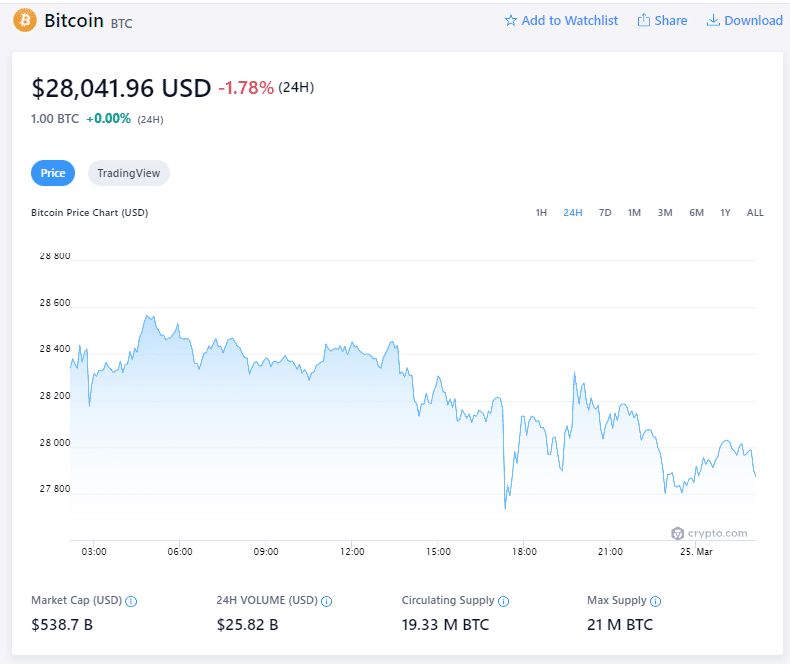Open the Circulating Supply info icon

pyautogui.click(x=503, y=602)
